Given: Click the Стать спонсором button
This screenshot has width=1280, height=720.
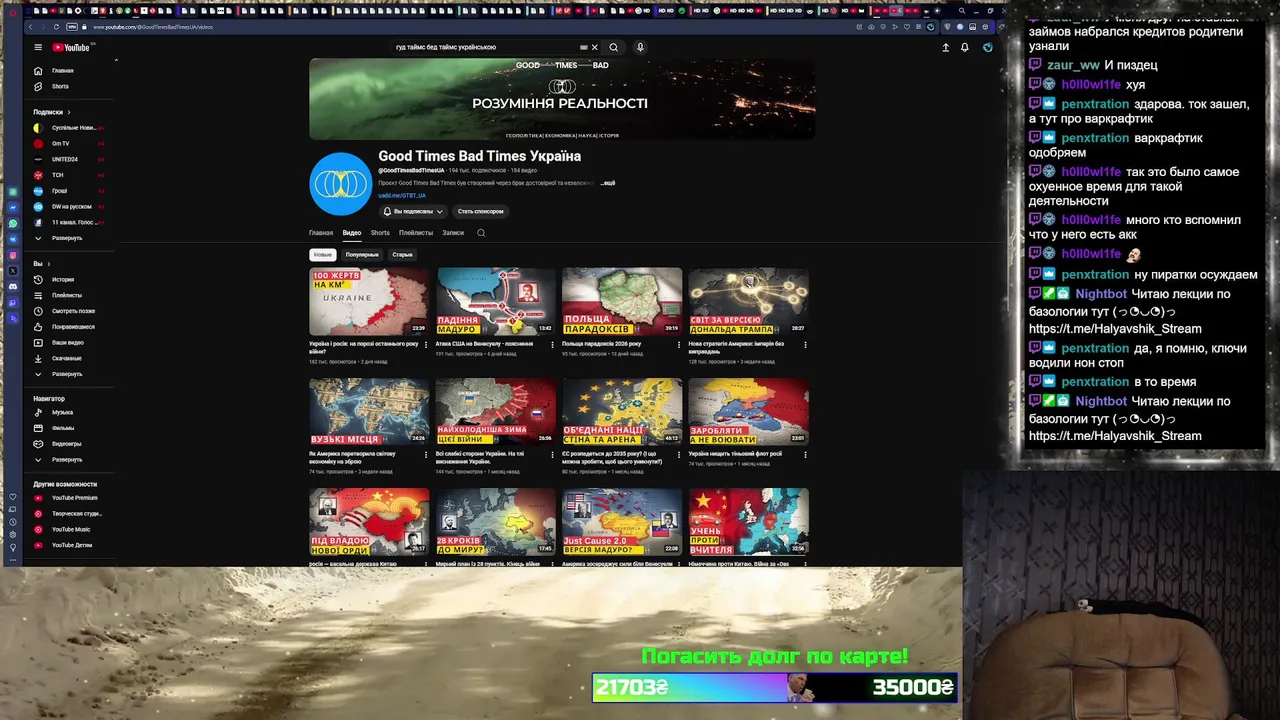Looking at the screenshot, I should pos(481,212).
